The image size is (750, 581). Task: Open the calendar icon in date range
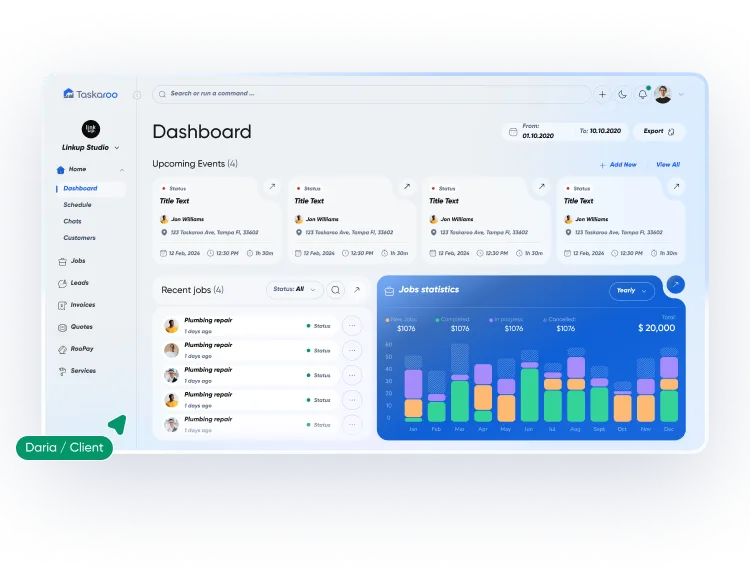[513, 132]
